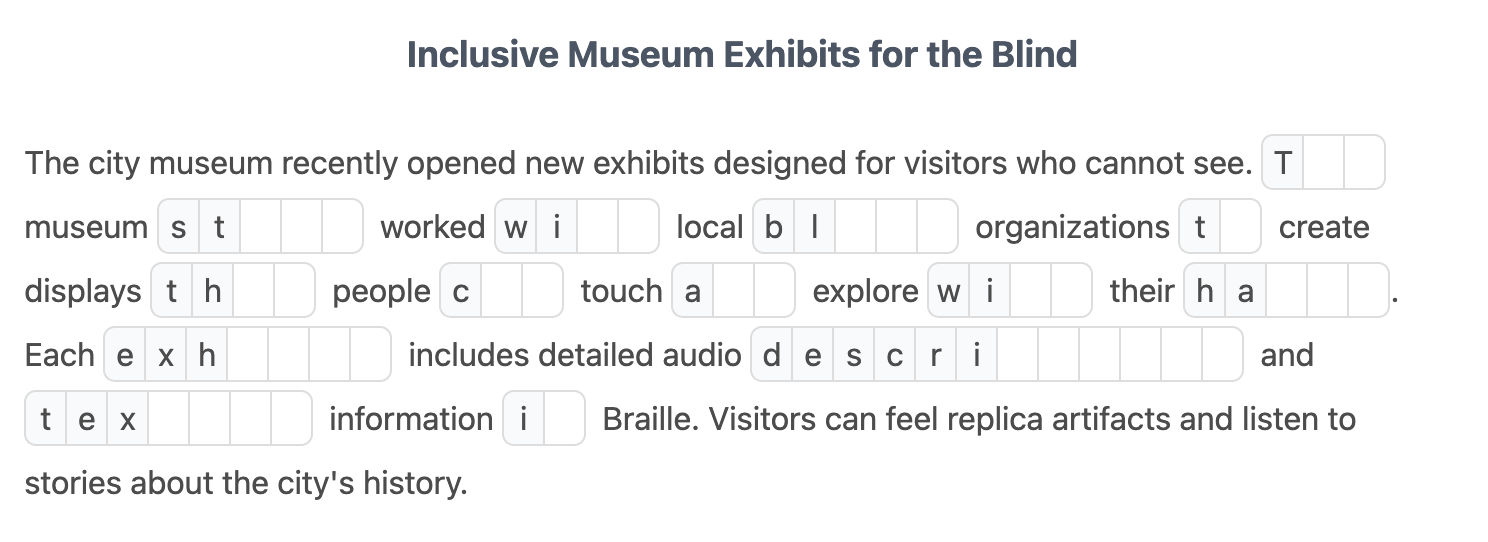Click first empty box of 'wi' after 'explore'
The image size is (1488, 542).
coord(1030,291)
